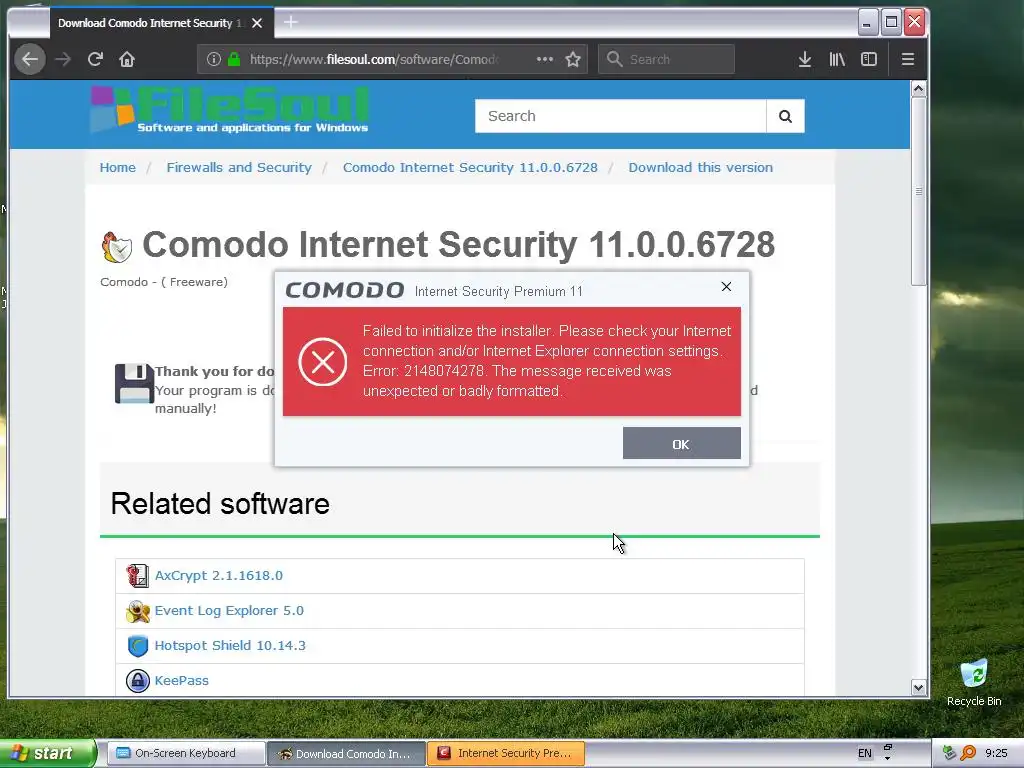The image size is (1024, 768).
Task: Click the orange magnifier tray icon
Action: 968,754
